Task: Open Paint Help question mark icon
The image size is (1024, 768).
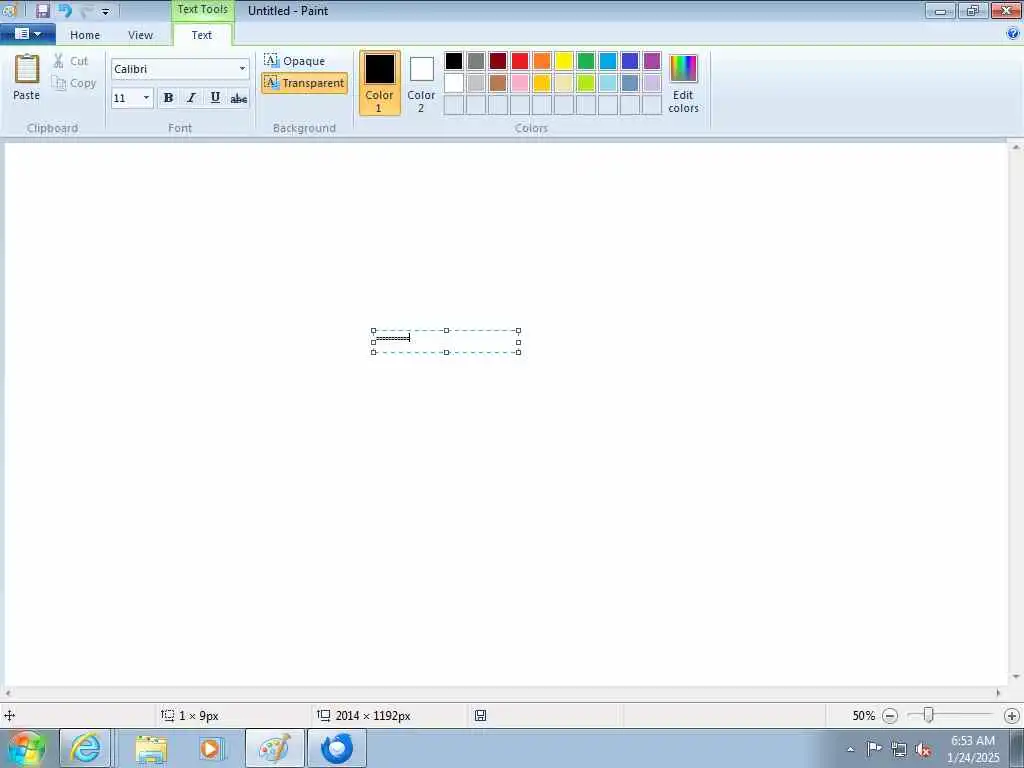Action: click(x=1013, y=34)
